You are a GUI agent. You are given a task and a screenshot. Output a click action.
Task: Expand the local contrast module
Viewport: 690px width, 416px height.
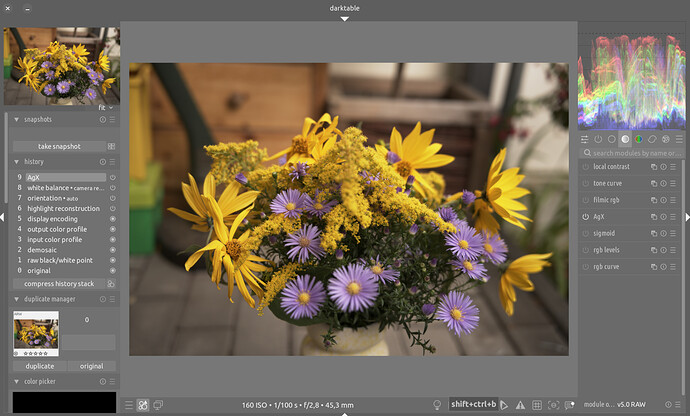pyautogui.click(x=611, y=167)
